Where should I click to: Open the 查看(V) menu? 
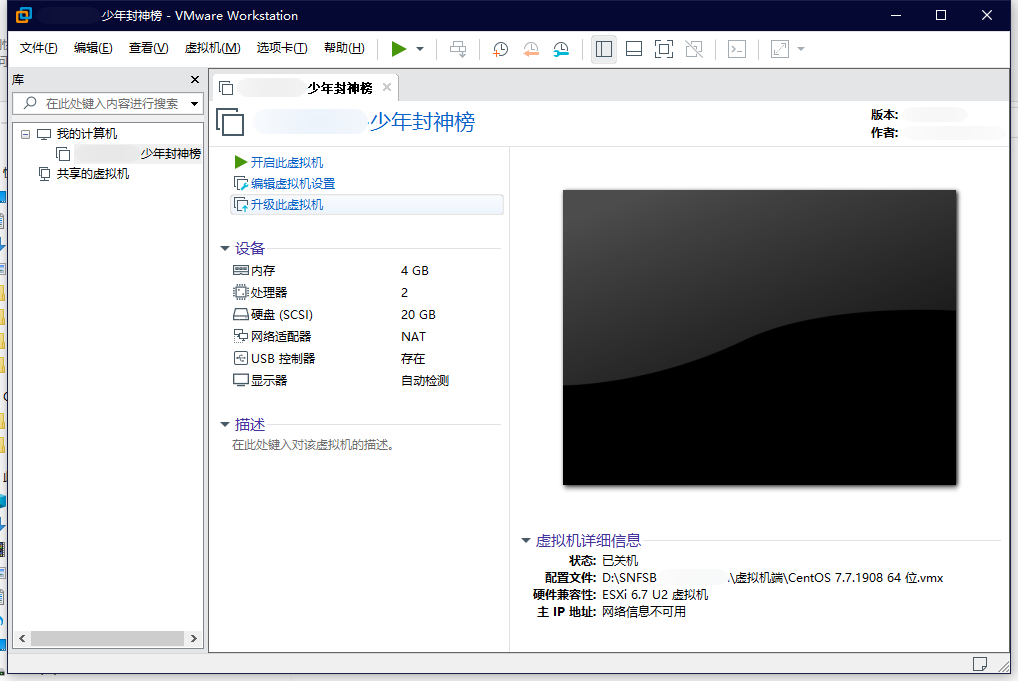(148, 48)
